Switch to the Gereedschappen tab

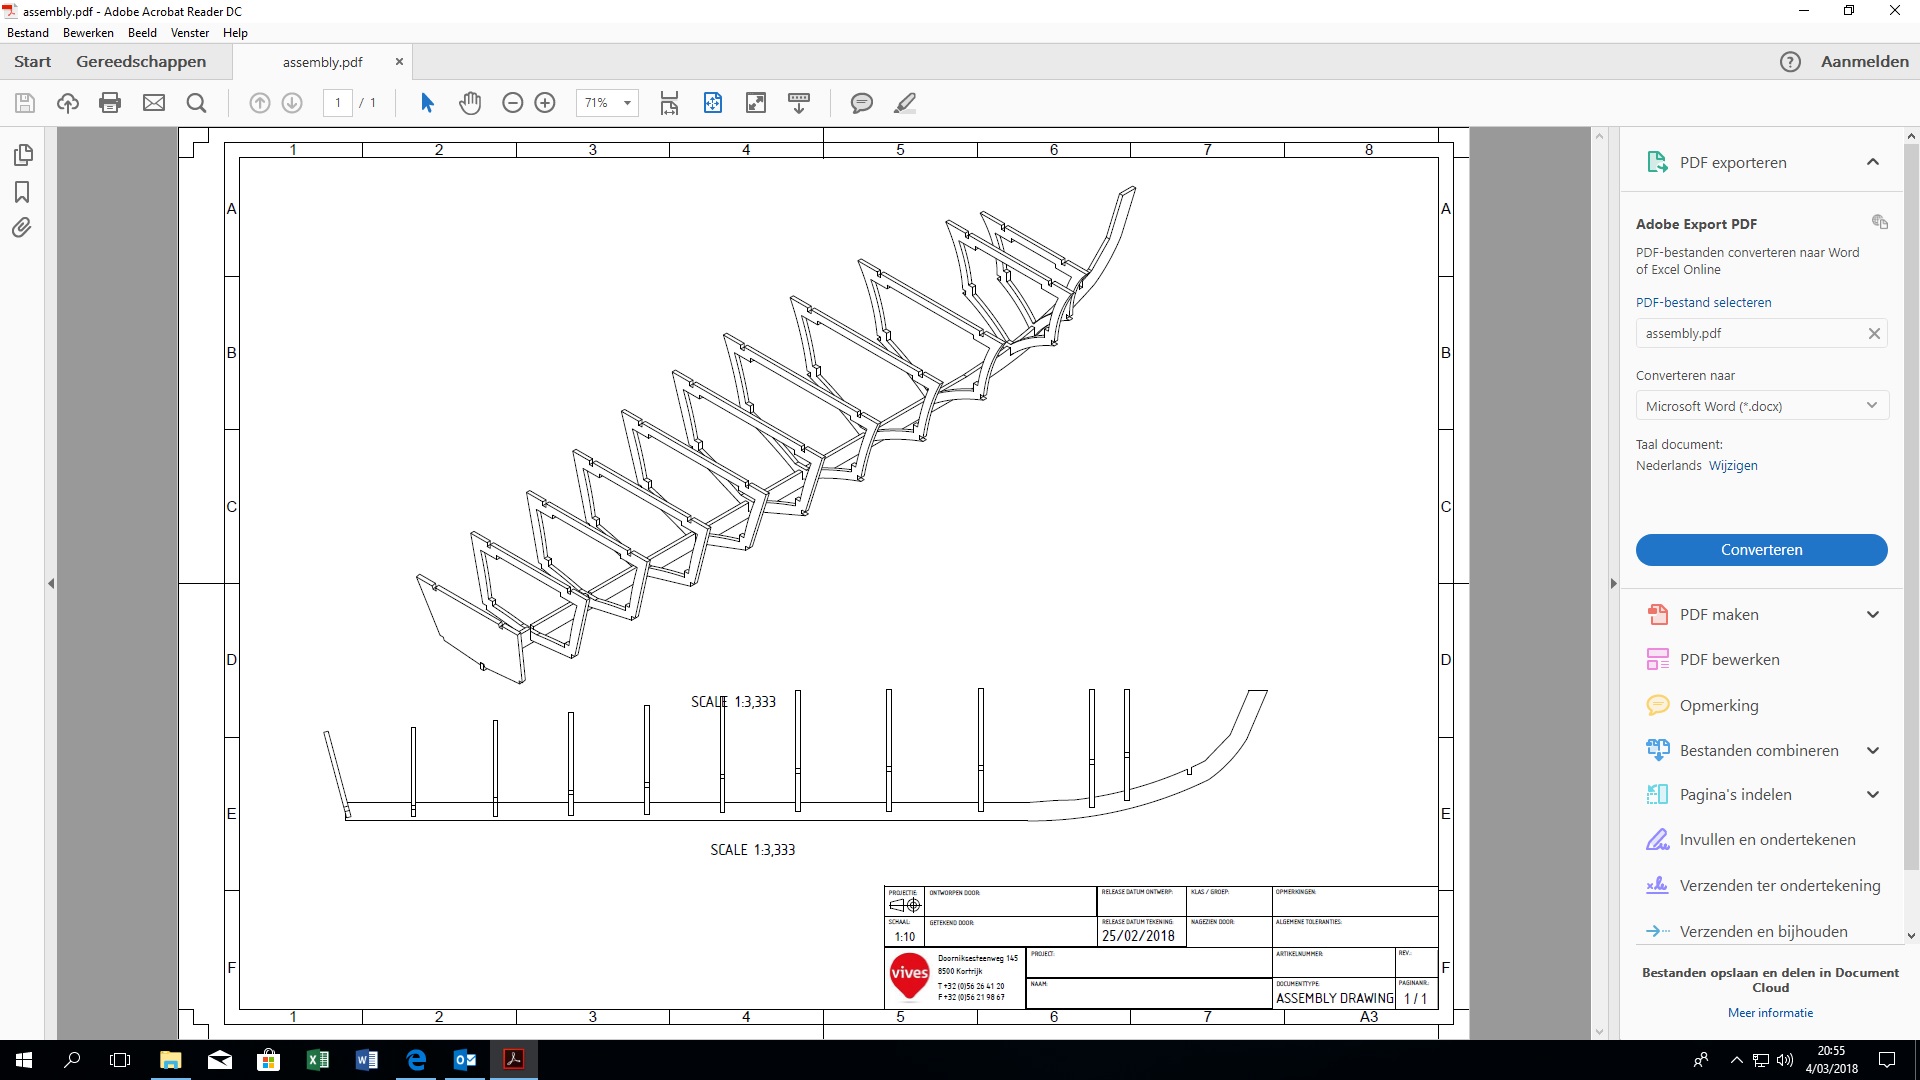[x=141, y=62]
